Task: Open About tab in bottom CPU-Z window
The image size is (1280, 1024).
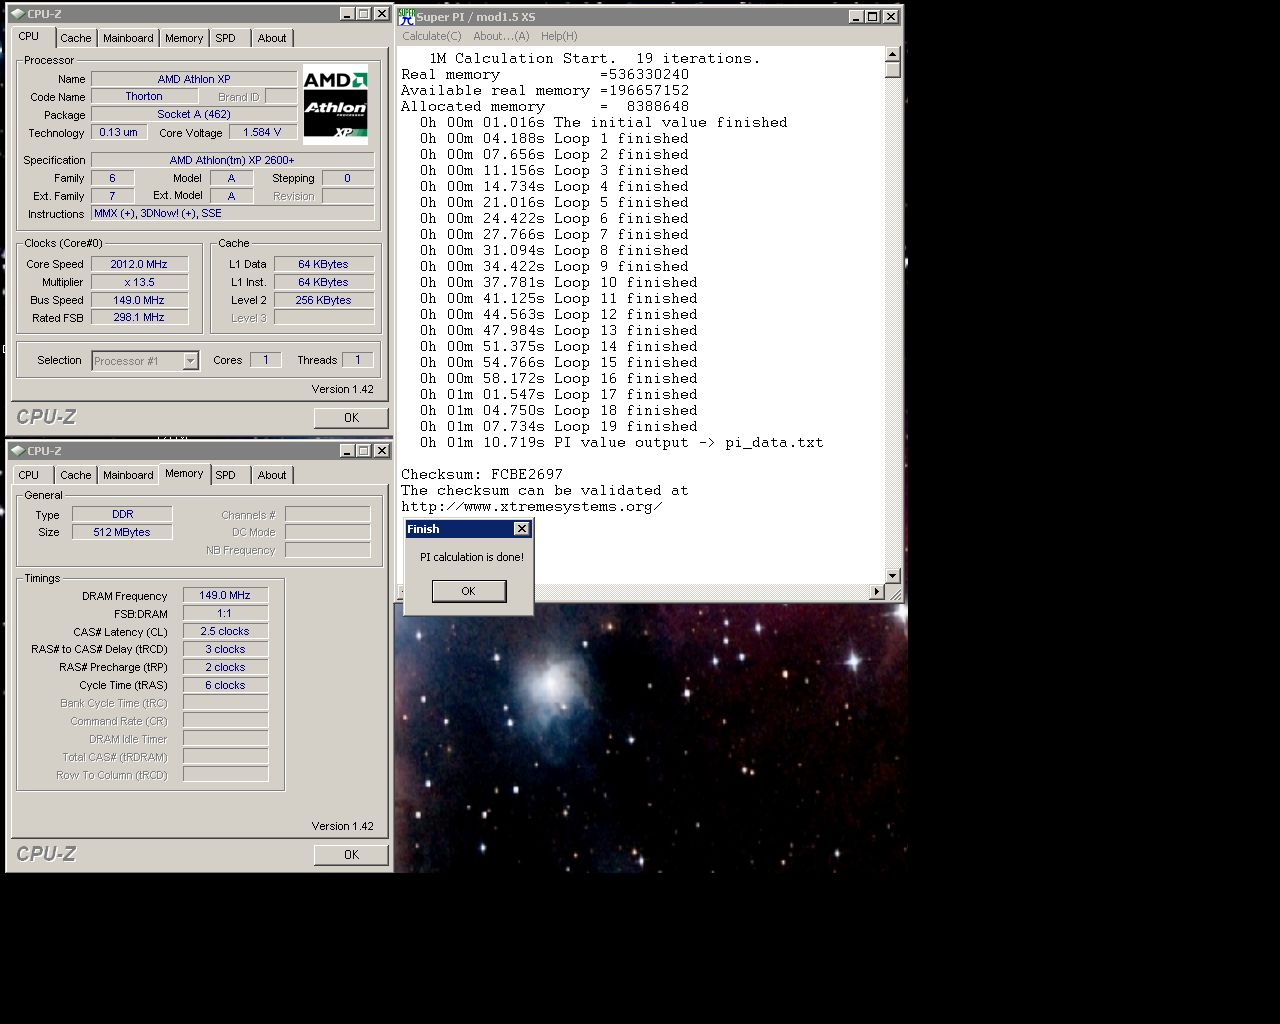Action: coord(272,475)
